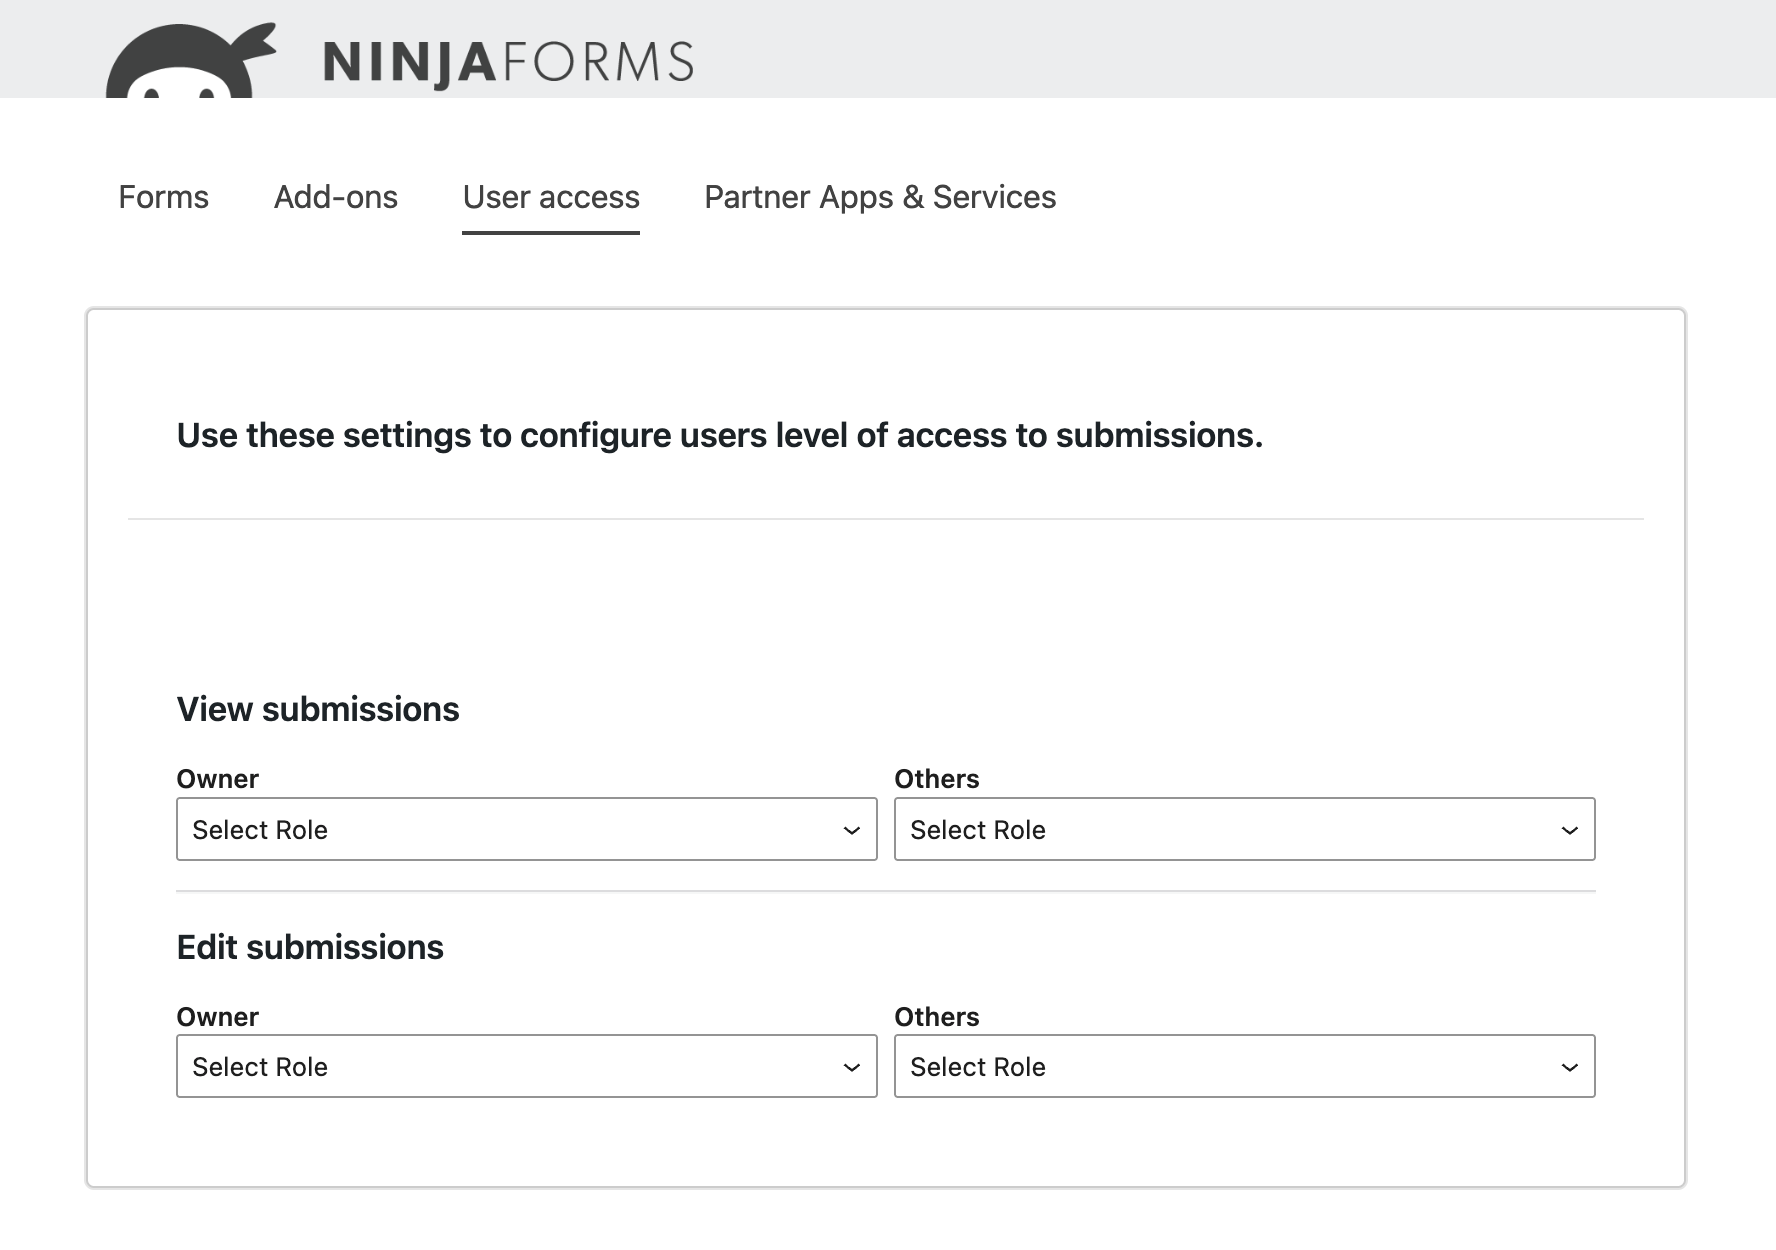This screenshot has height=1250, width=1776.
Task: Open Partner Apps & Services tab
Action: point(880,197)
